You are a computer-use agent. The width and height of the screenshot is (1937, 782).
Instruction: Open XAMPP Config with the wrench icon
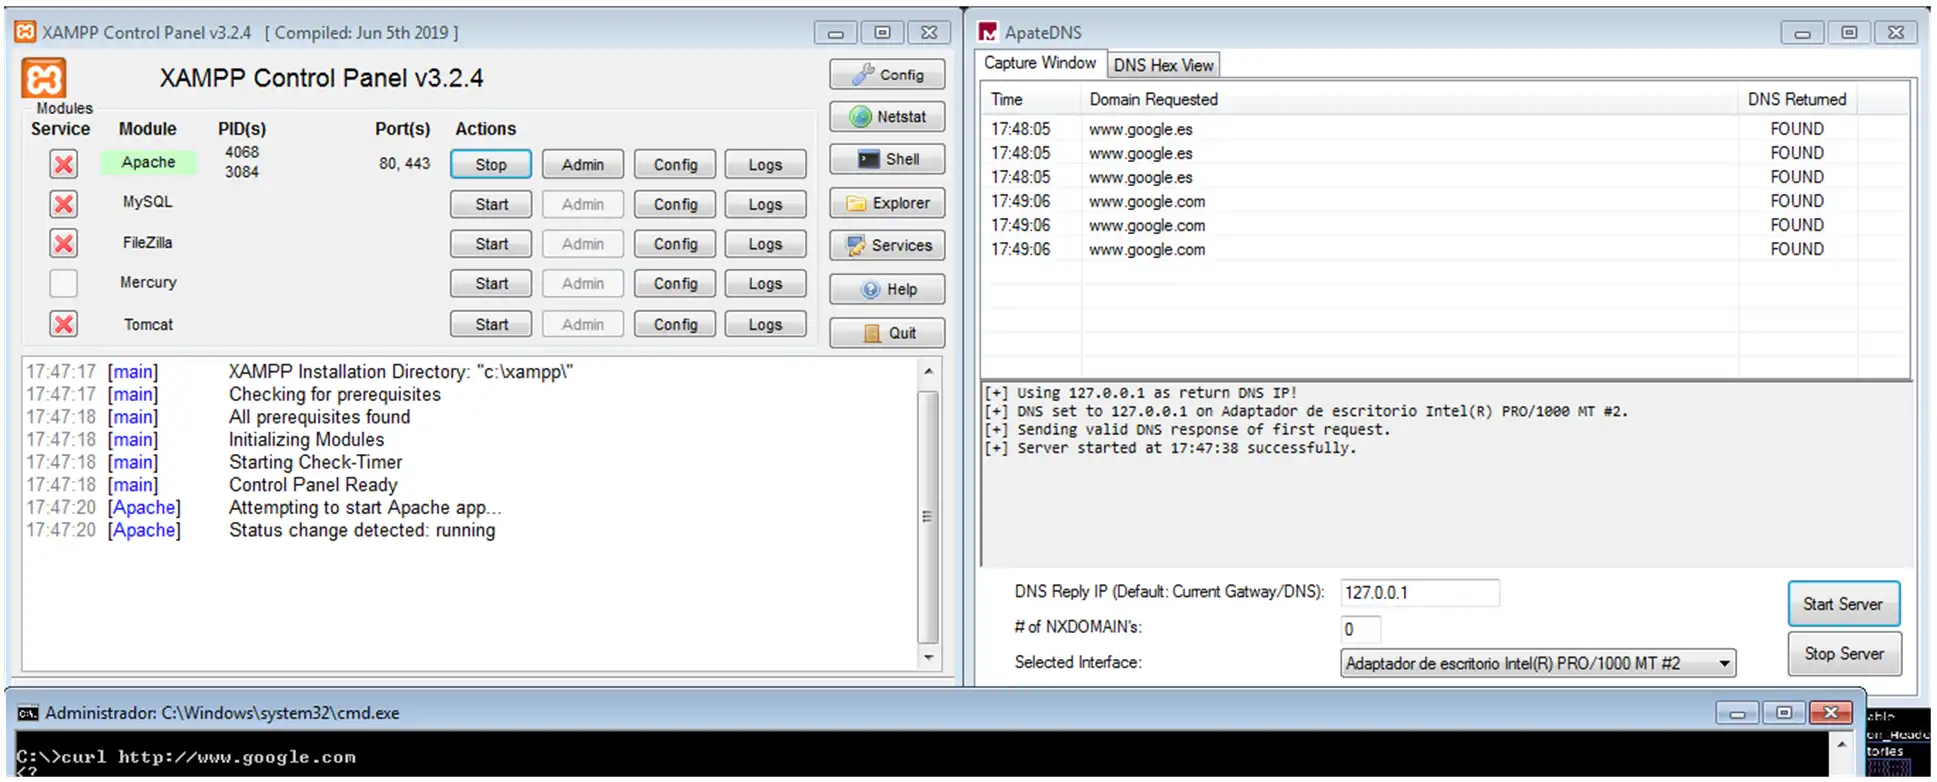[x=887, y=75]
